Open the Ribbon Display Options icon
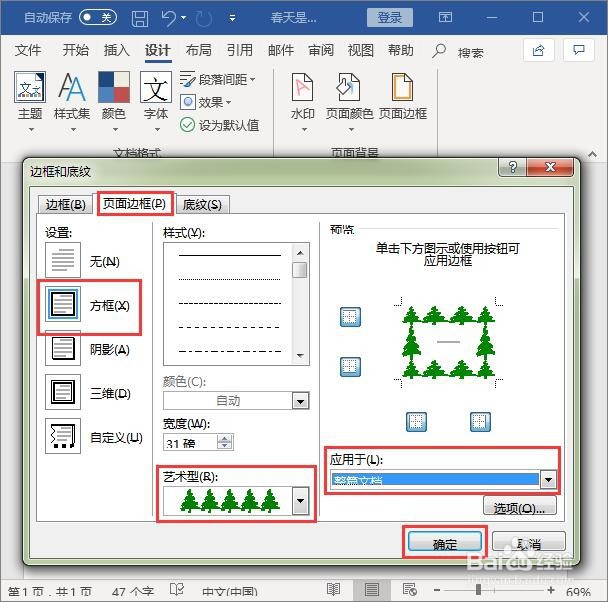The image size is (608, 602). click(x=445, y=17)
